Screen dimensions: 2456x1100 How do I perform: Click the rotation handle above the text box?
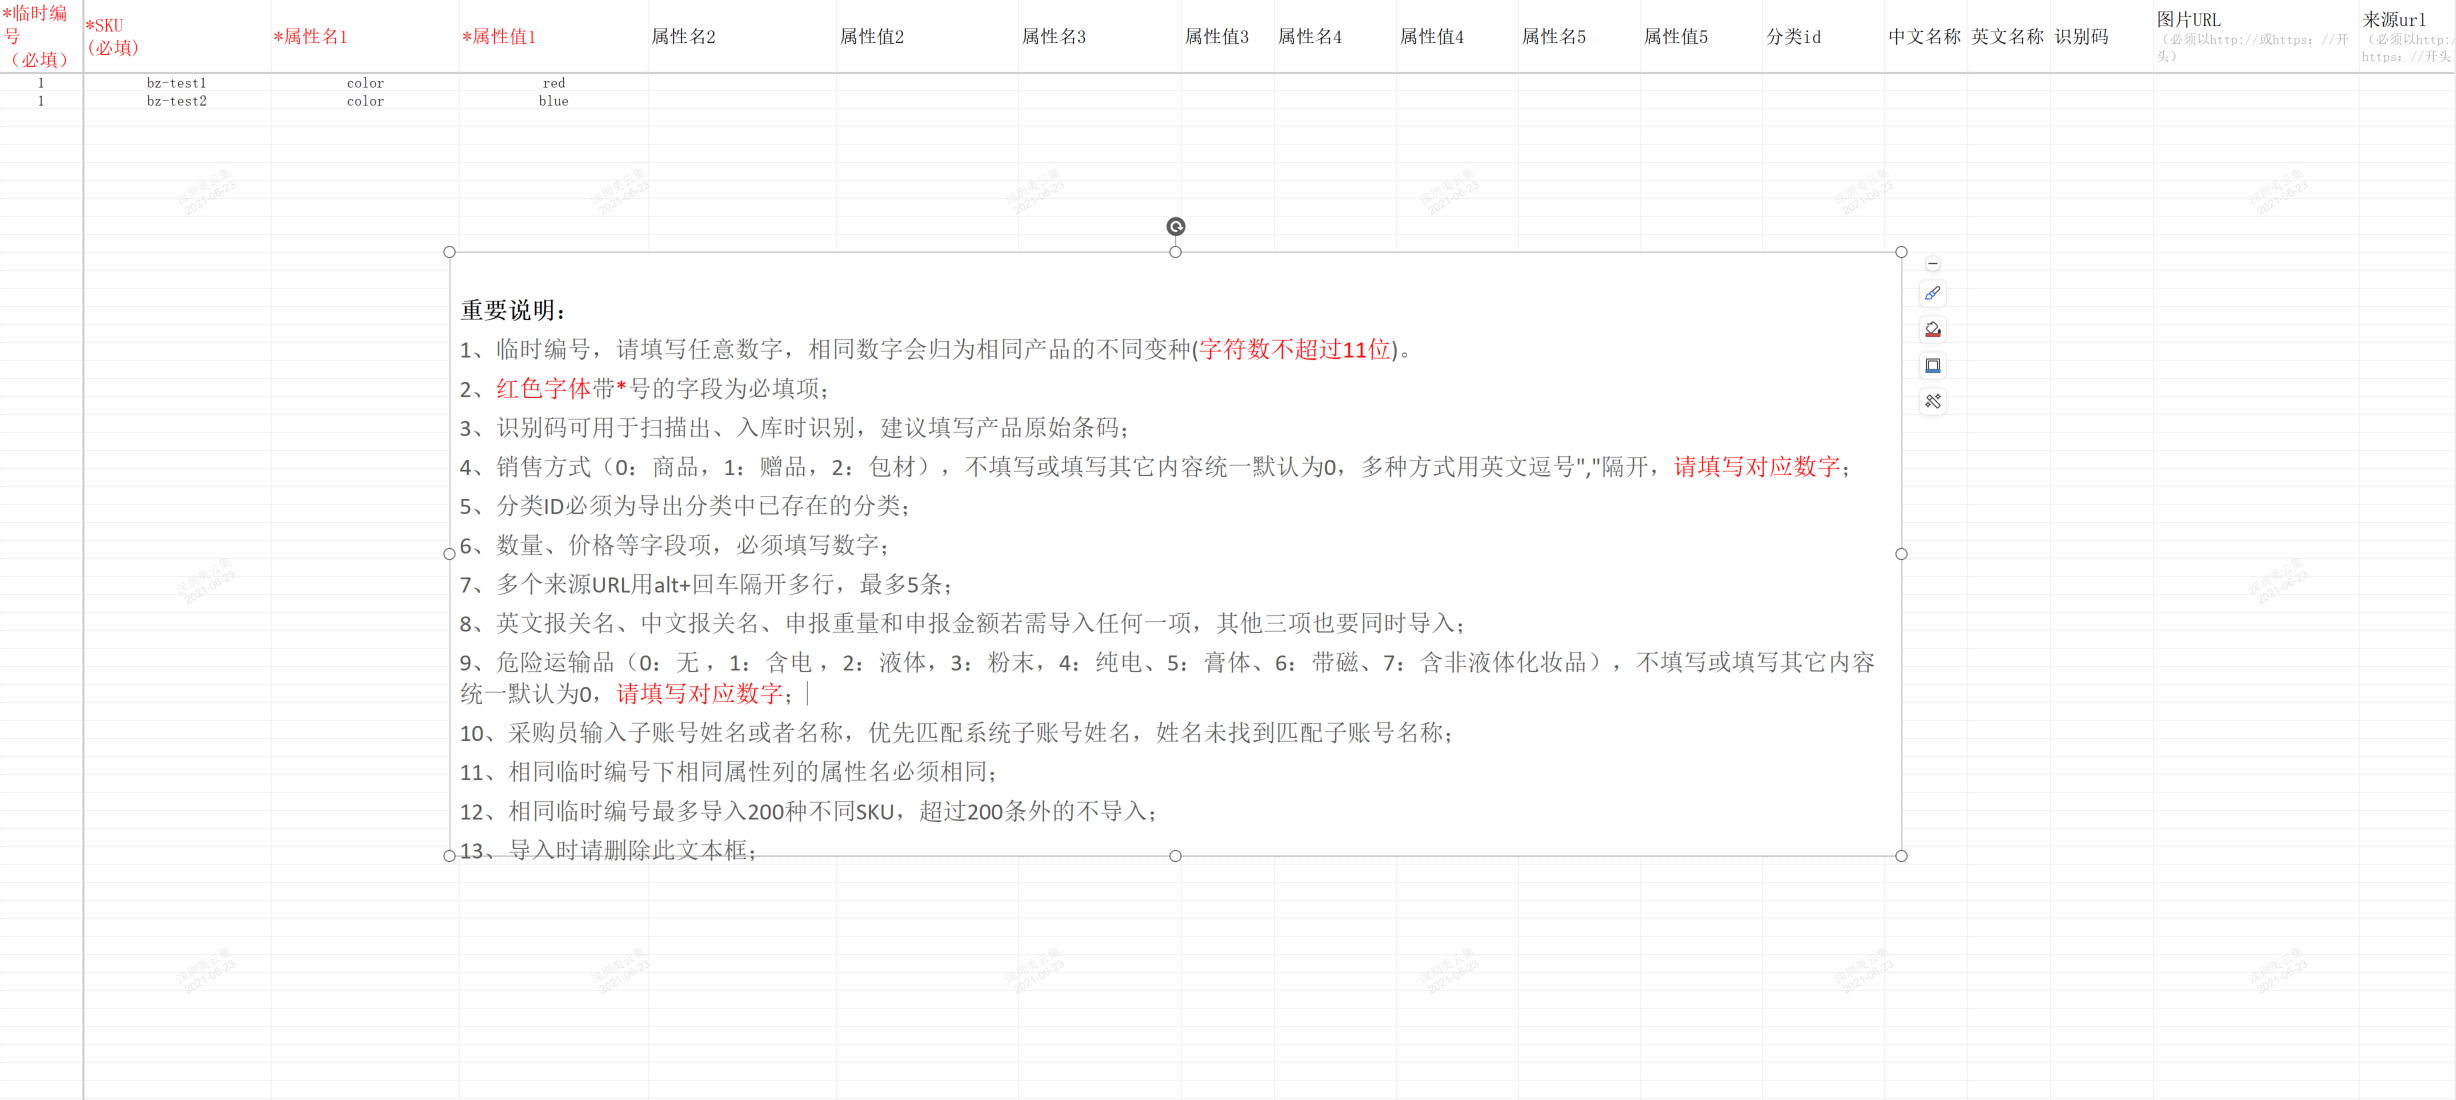(x=1175, y=227)
